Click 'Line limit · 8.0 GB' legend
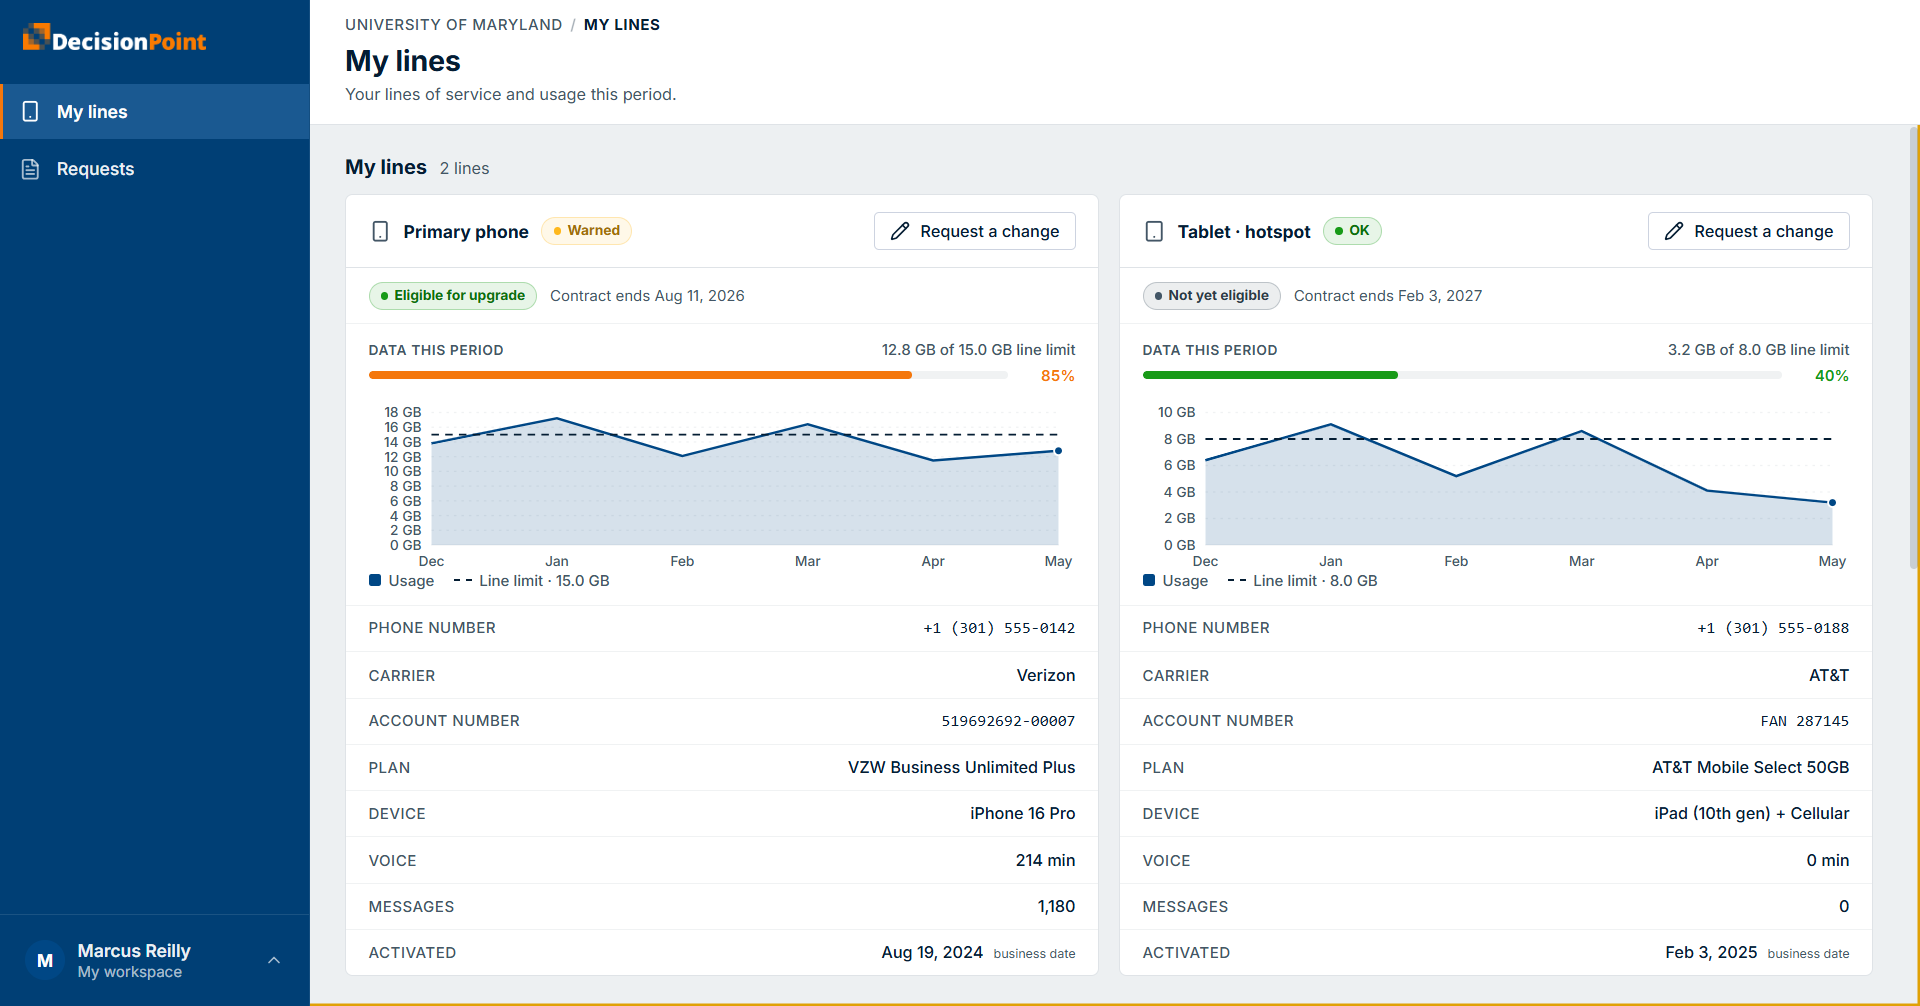The image size is (1920, 1006). coord(1303,580)
